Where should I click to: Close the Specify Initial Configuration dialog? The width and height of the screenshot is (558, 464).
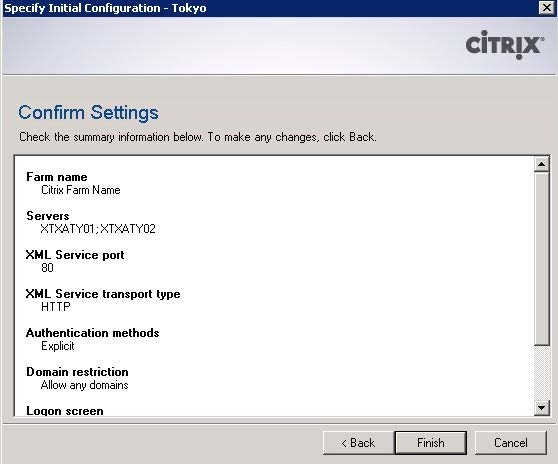click(547, 7)
